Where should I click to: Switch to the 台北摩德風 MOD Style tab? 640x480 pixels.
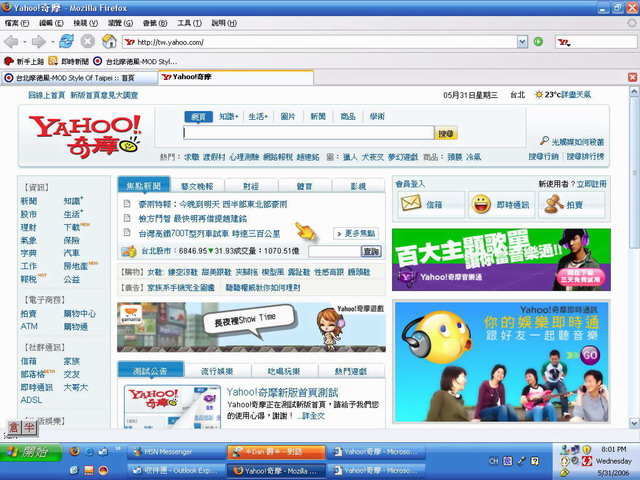[75, 76]
